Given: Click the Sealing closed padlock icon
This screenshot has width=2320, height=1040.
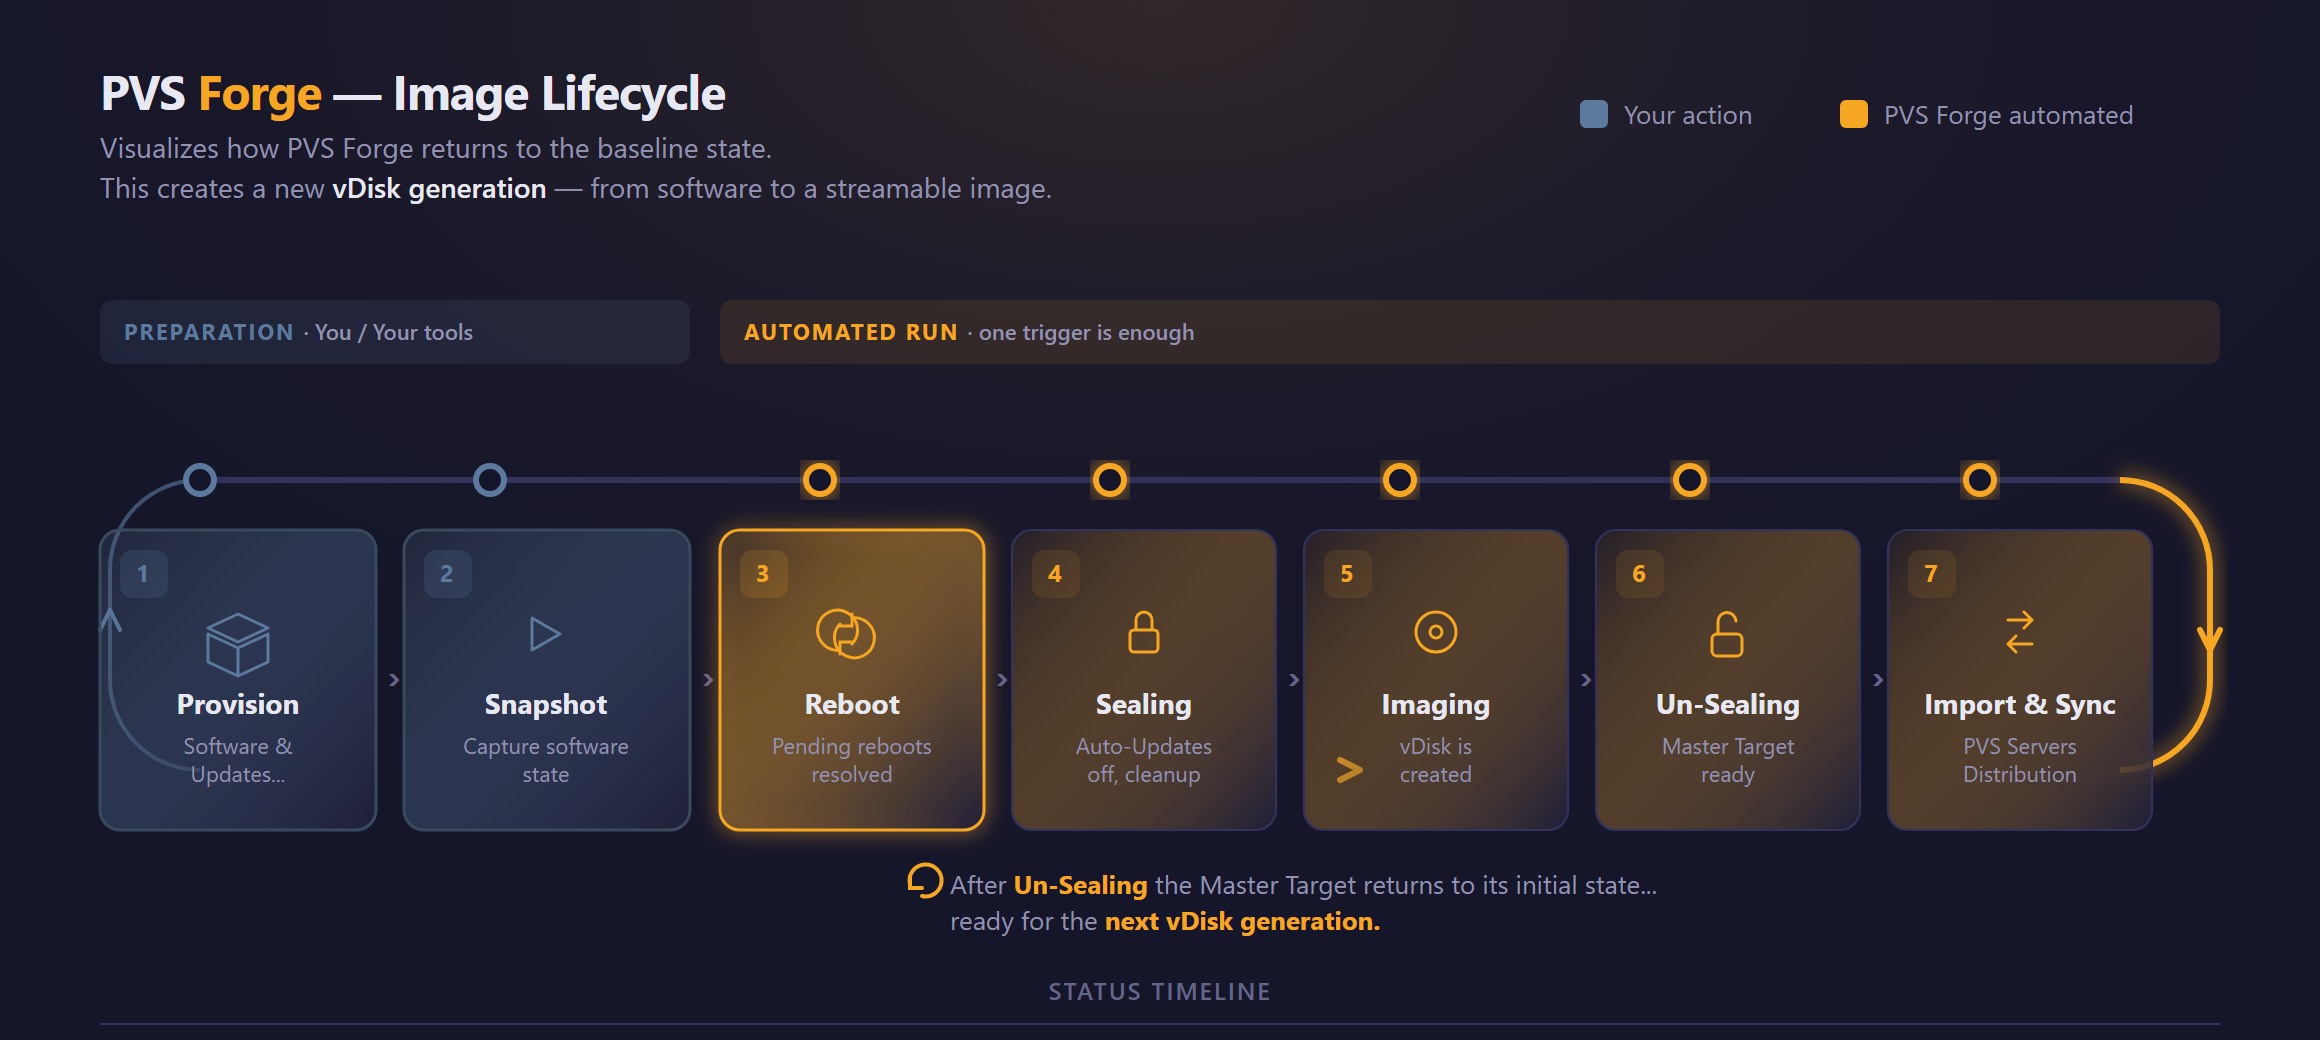Looking at the screenshot, I should pyautogui.click(x=1144, y=632).
